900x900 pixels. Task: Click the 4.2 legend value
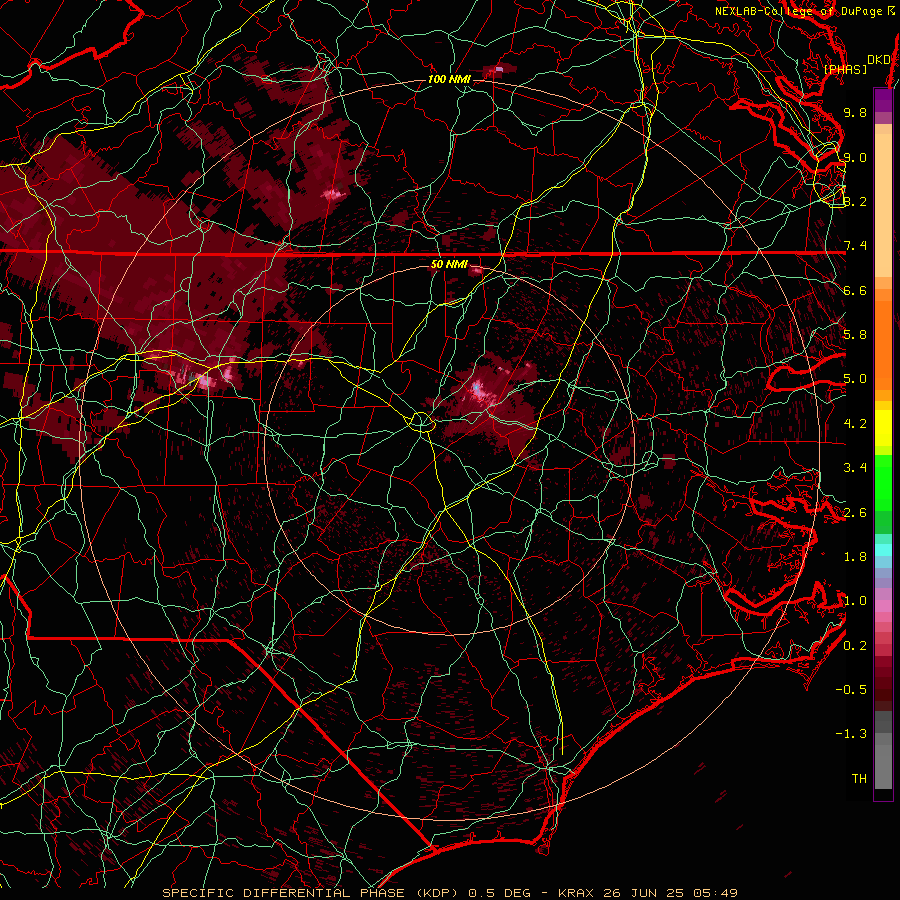coord(855,424)
